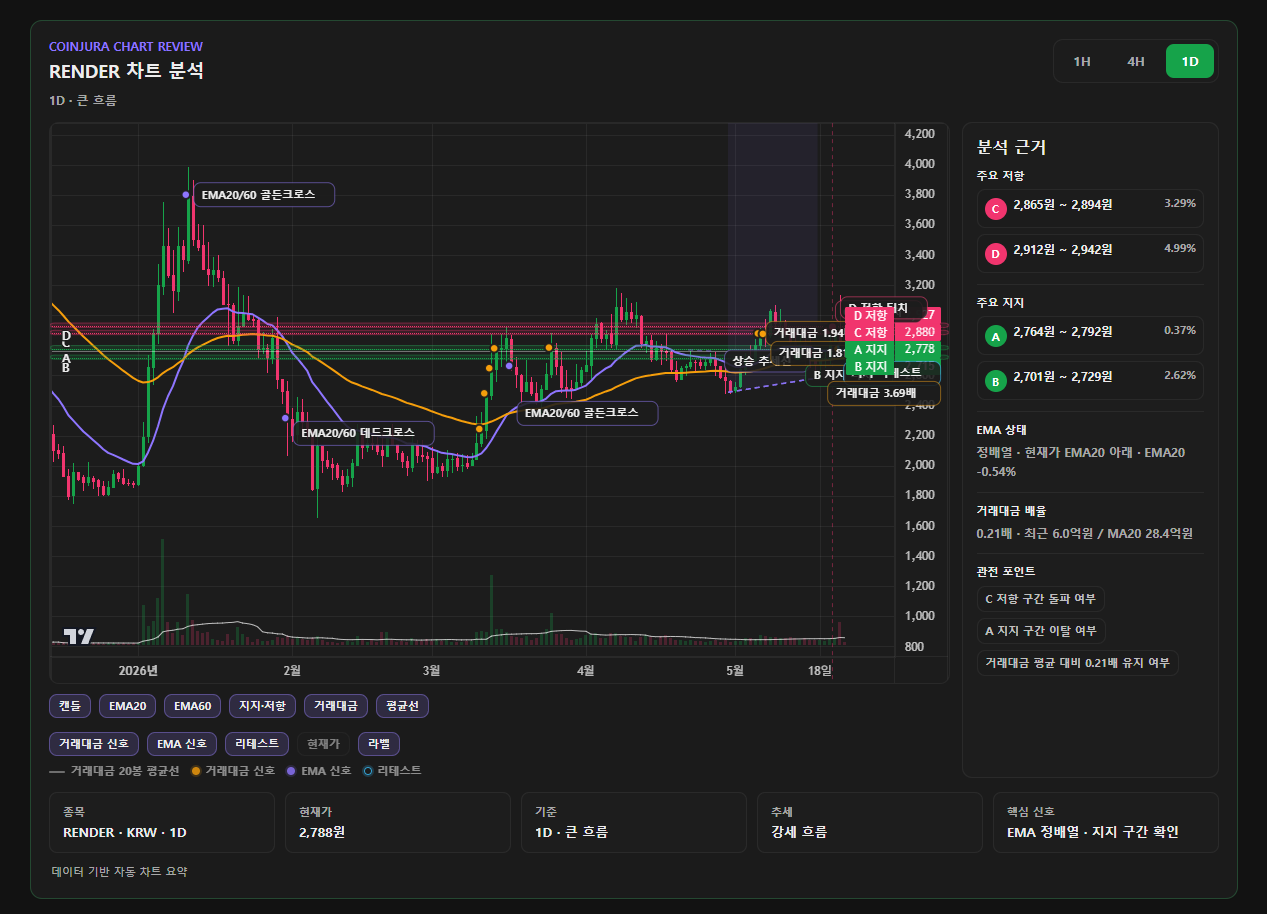1267x914 pixels.
Task: Click the 3.29% distance value
Action: tap(1180, 204)
